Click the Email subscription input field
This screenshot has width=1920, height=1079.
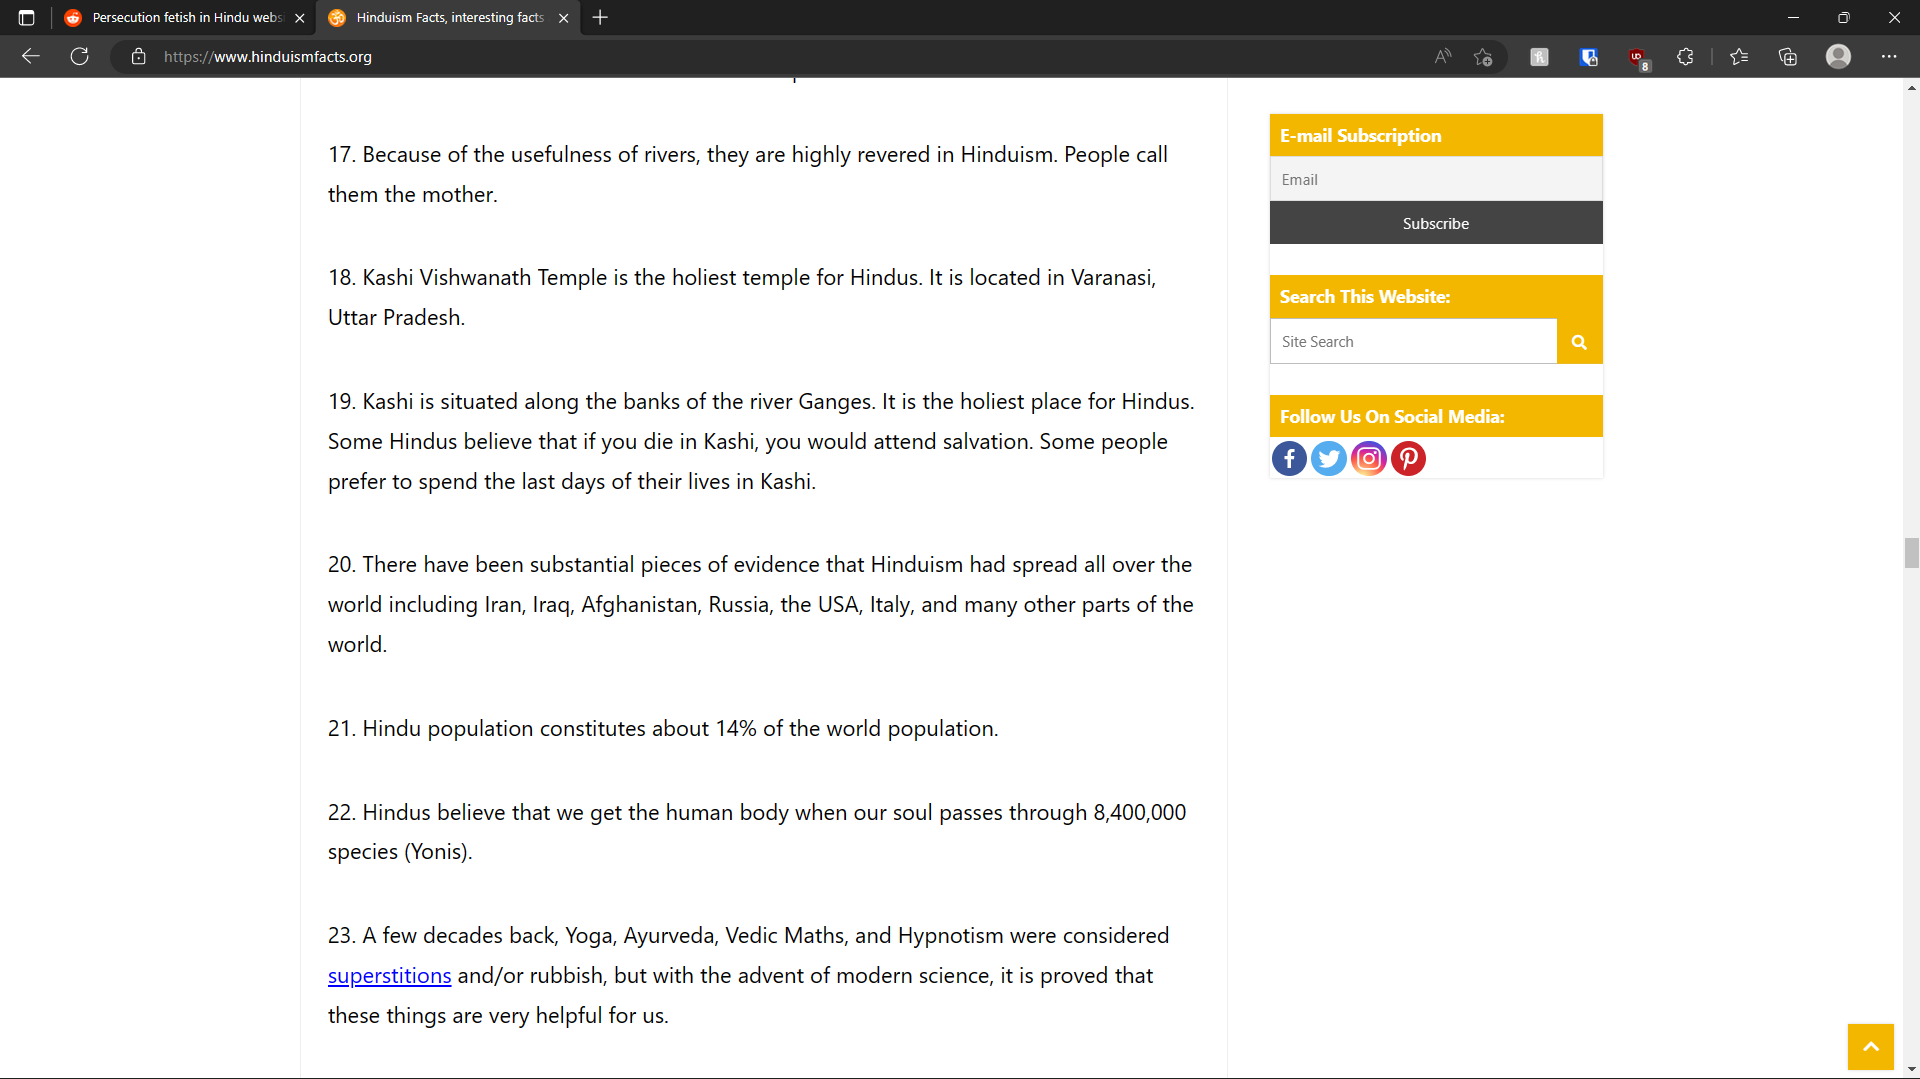[1435, 180]
